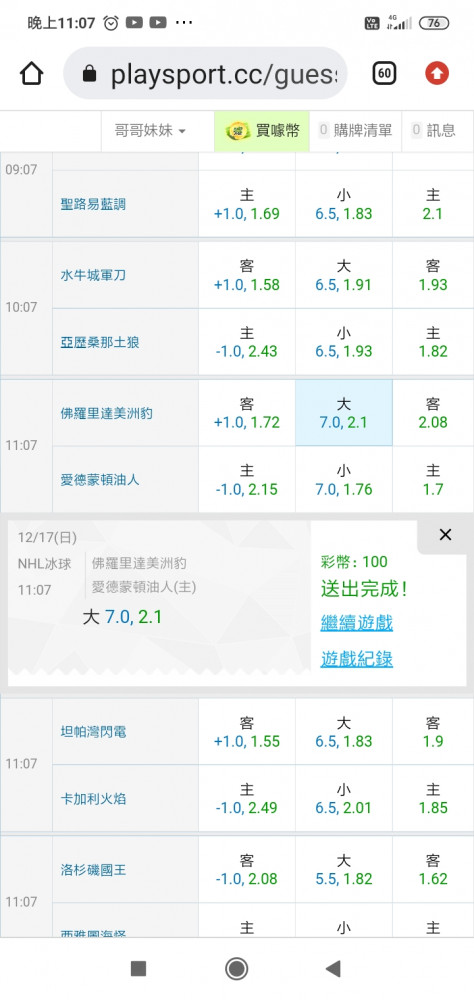Select 客 +1.0, 1.55 for 坦帕灣閃電
Viewport: 474px width, 1000px height.
pos(247,732)
